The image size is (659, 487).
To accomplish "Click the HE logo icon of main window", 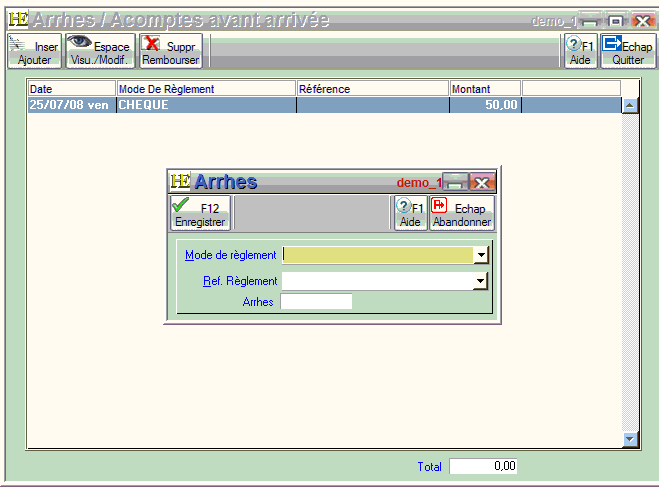I will 18,19.
